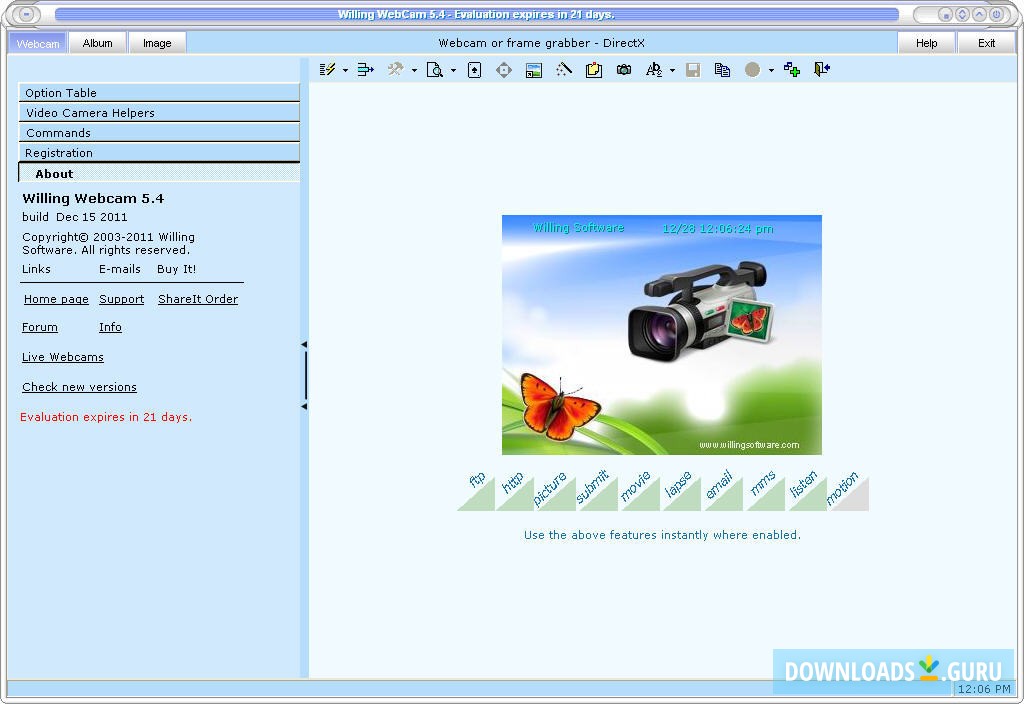Click the exit door icon in toolbar
The height and width of the screenshot is (704, 1024).
pos(822,70)
